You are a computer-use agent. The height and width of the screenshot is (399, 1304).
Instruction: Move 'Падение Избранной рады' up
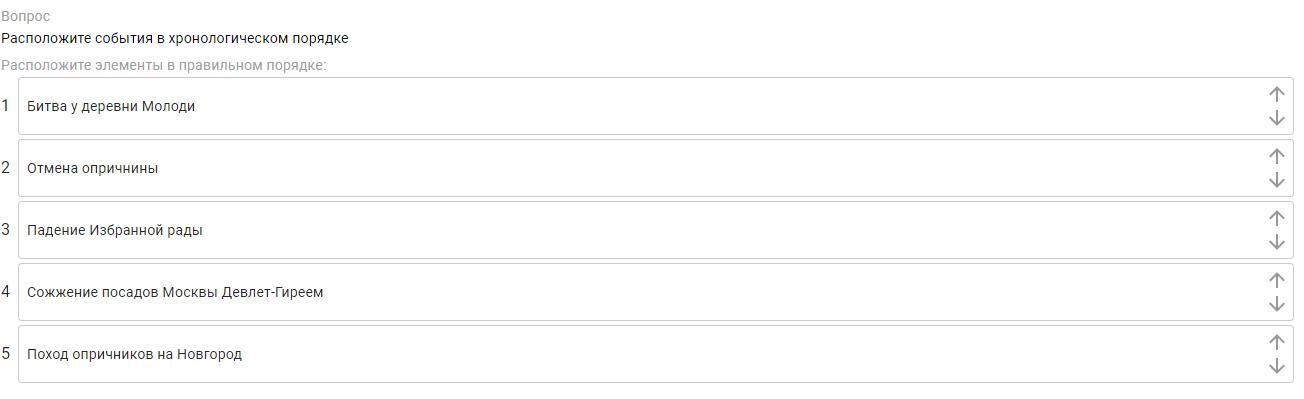(x=1276, y=218)
